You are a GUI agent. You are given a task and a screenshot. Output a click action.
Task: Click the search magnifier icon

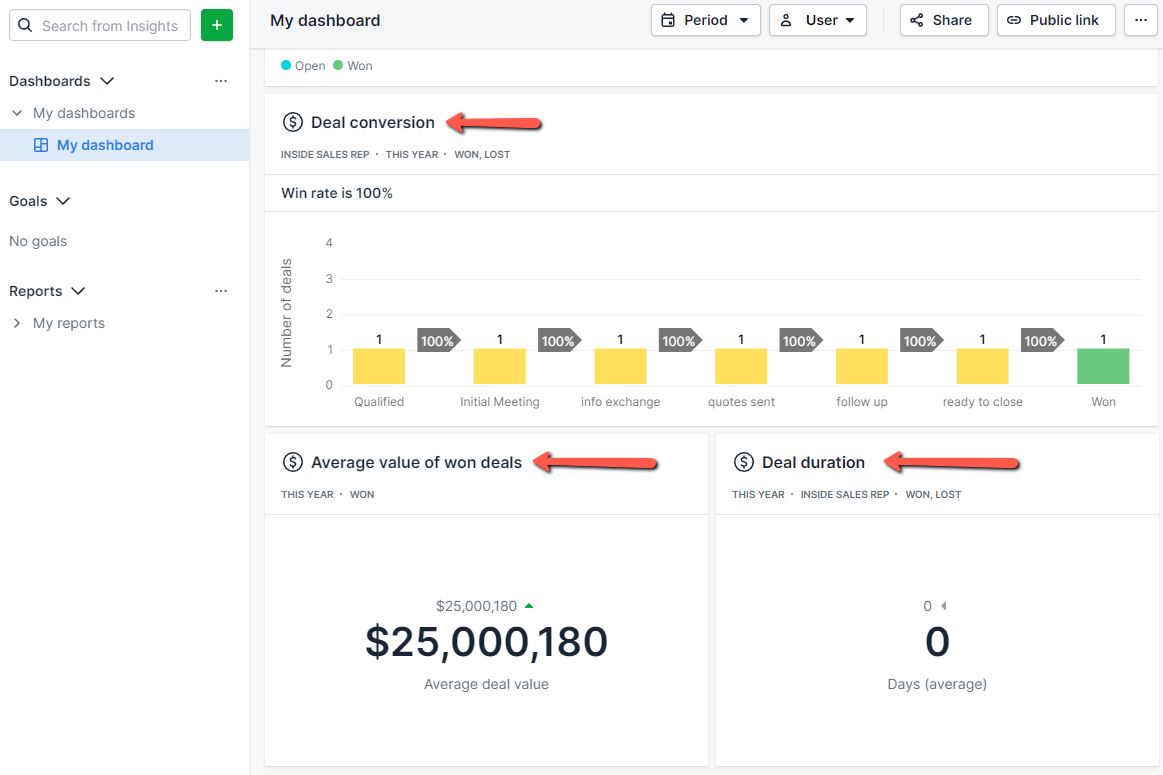(x=25, y=25)
